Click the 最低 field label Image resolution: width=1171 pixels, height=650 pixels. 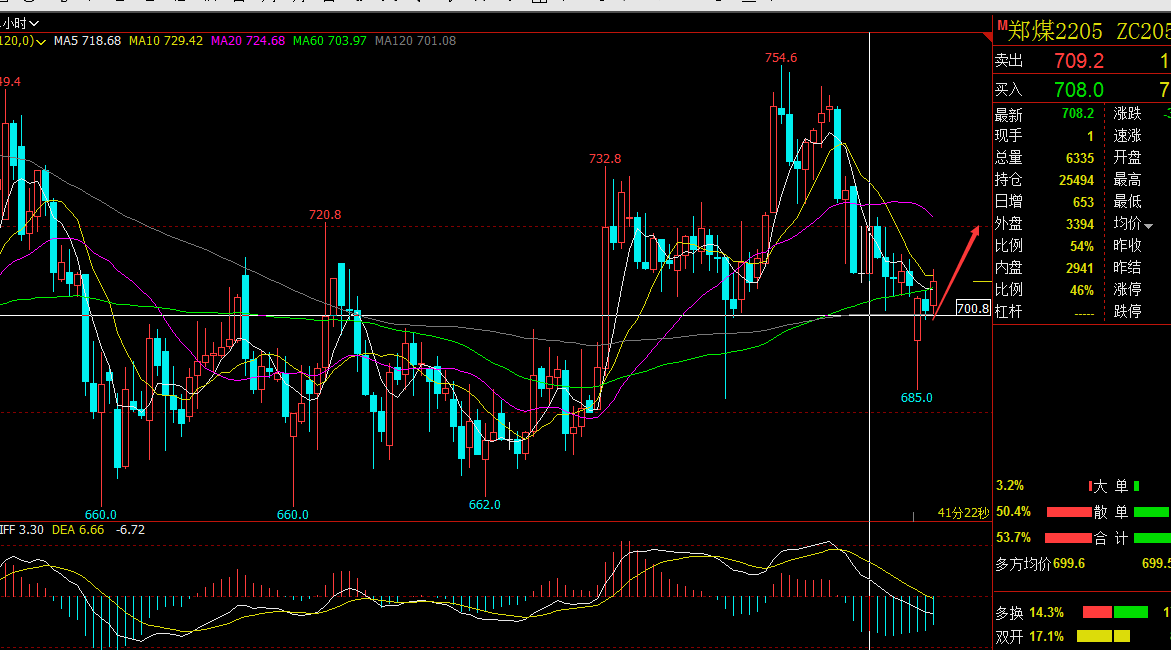[x=1128, y=202]
